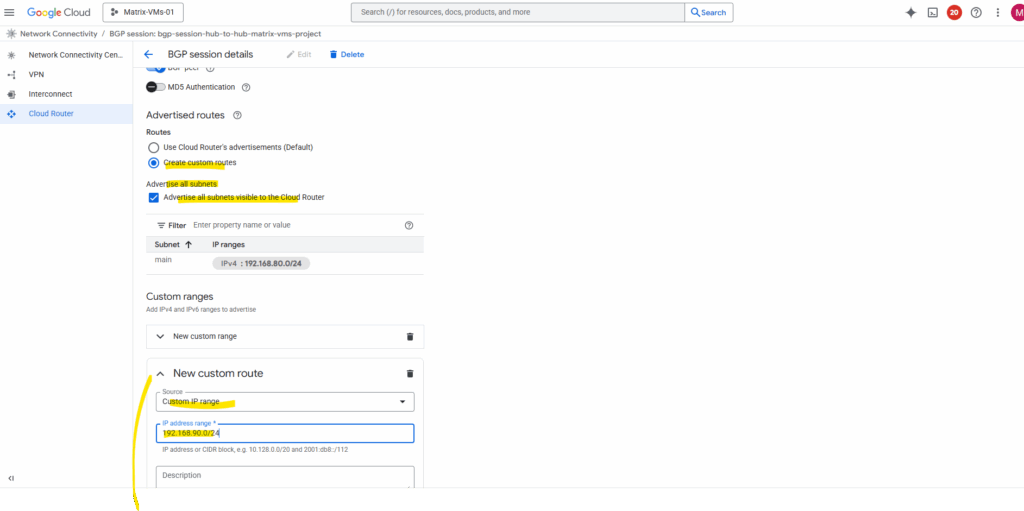
Task: Go back using the blue arrow
Action: (x=148, y=54)
